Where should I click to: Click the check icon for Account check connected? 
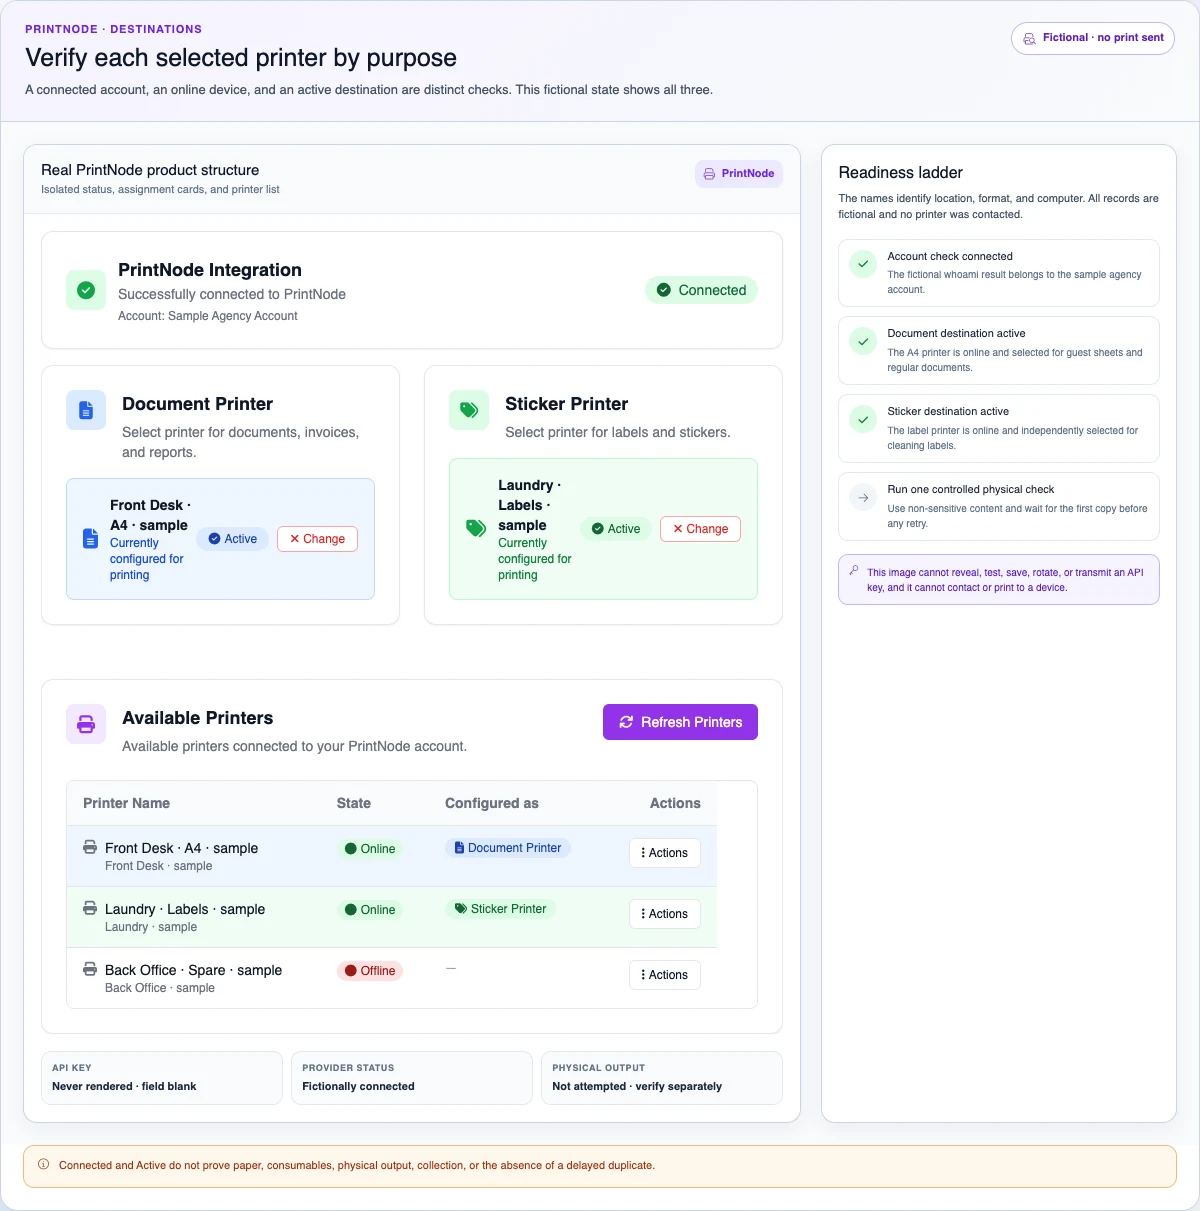(x=863, y=264)
